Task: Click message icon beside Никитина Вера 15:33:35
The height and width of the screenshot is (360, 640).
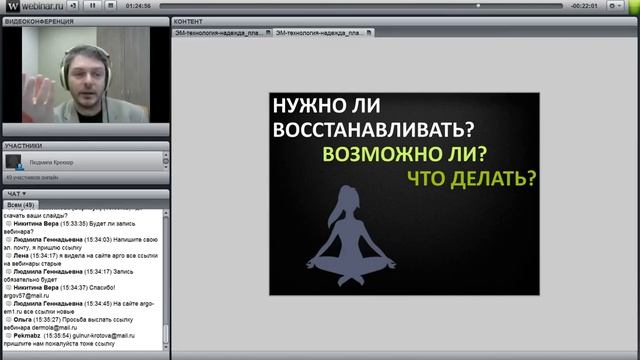Action: coord(8,224)
